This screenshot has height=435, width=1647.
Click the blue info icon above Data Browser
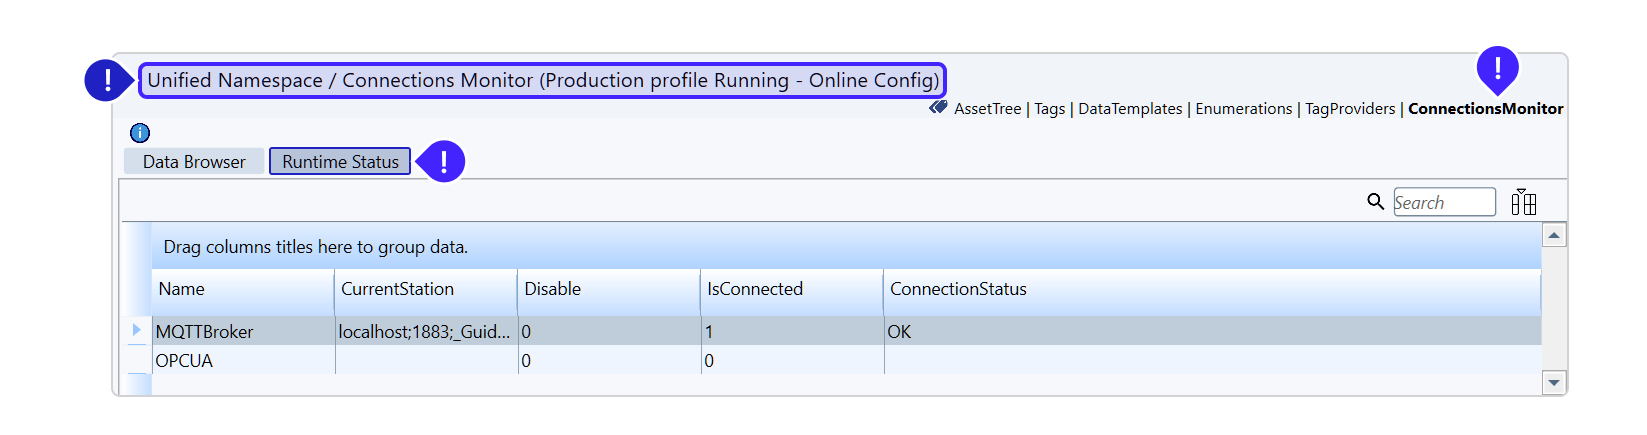pyautogui.click(x=140, y=133)
